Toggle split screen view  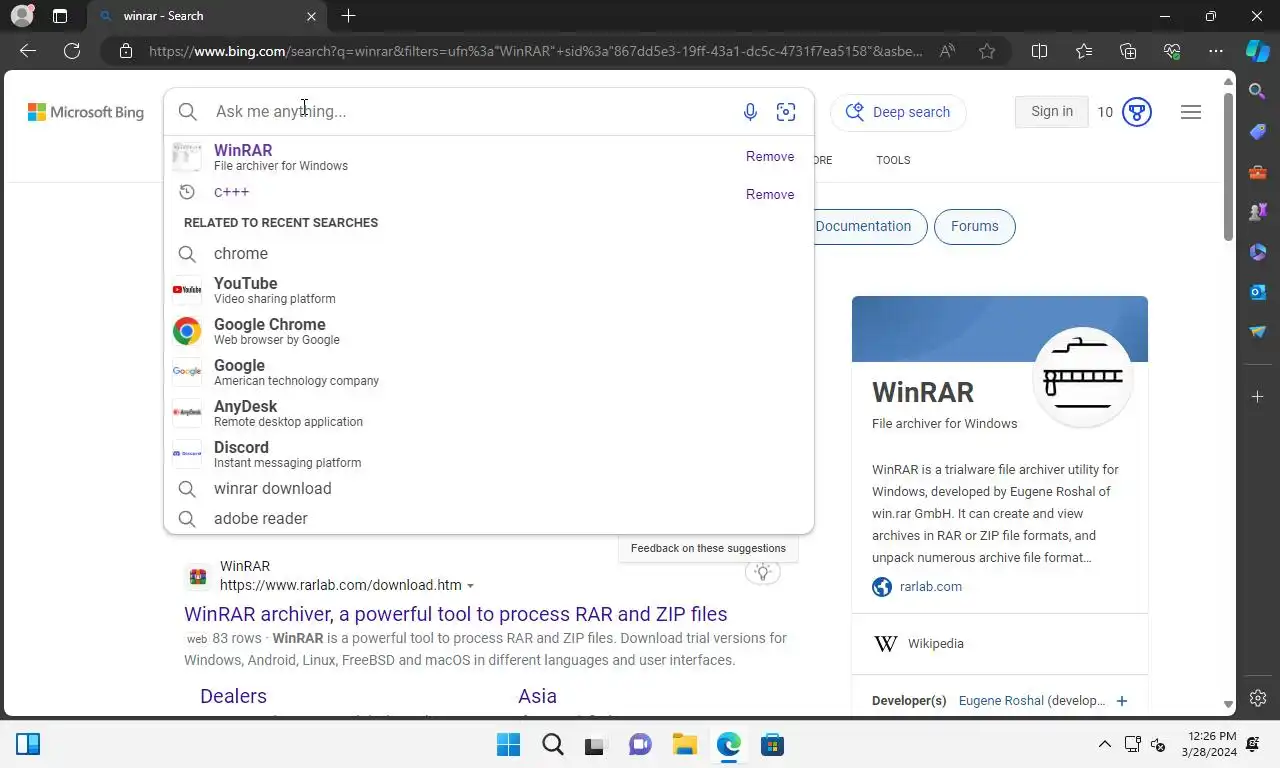1039,51
